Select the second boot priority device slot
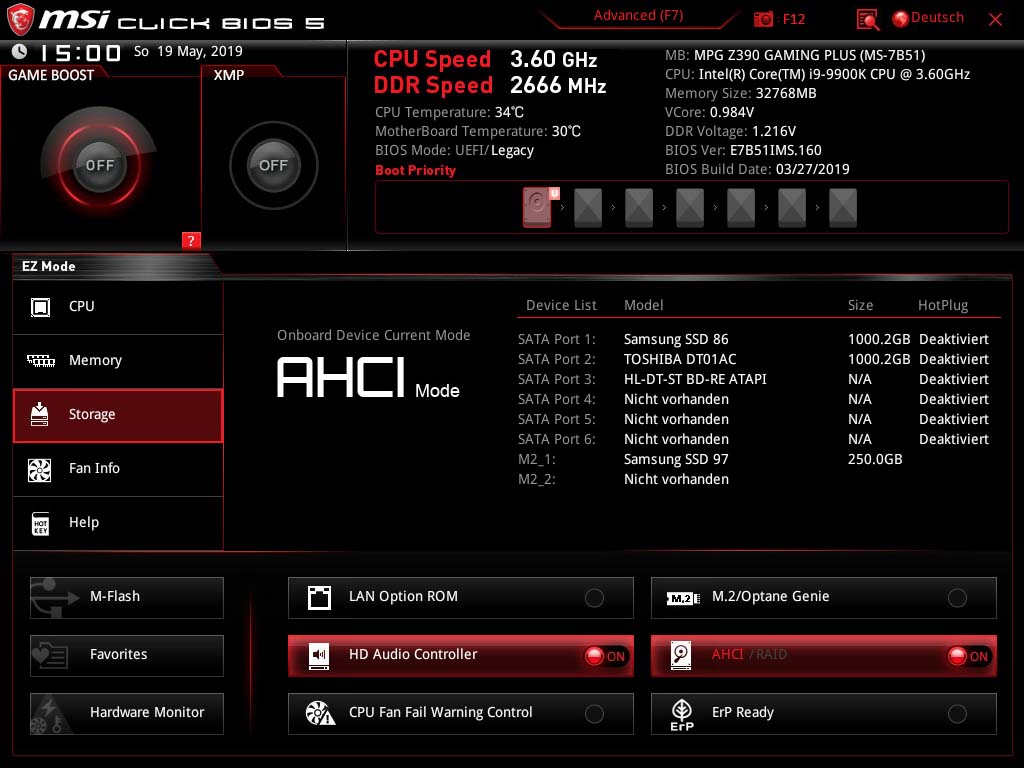This screenshot has height=768, width=1024. pyautogui.click(x=588, y=208)
